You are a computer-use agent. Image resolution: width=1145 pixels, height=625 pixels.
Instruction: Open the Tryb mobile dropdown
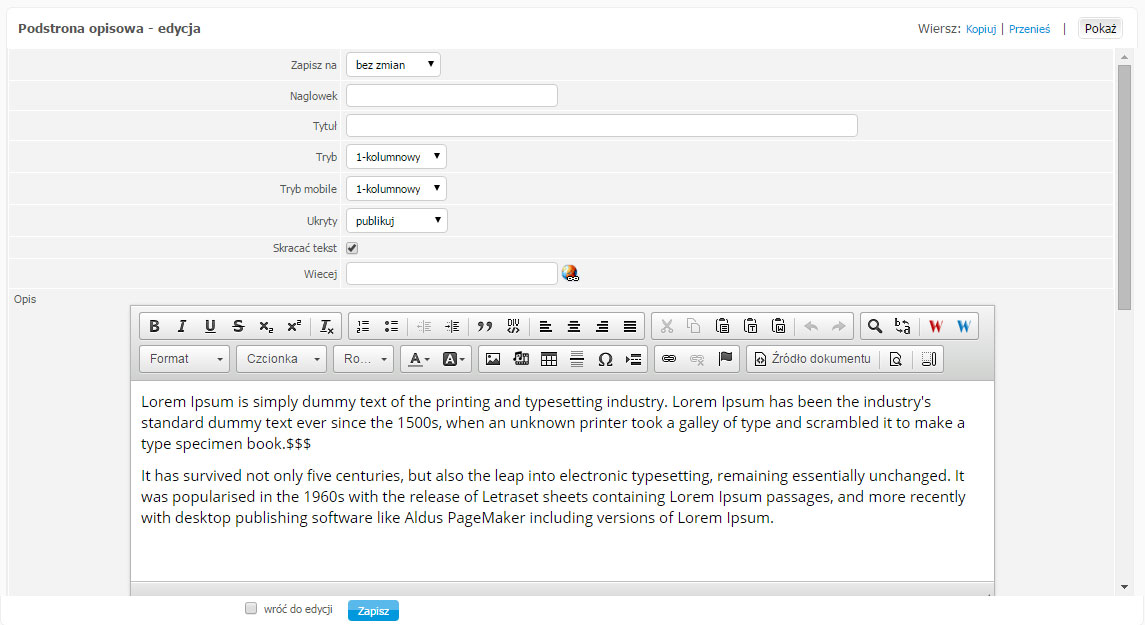point(397,189)
